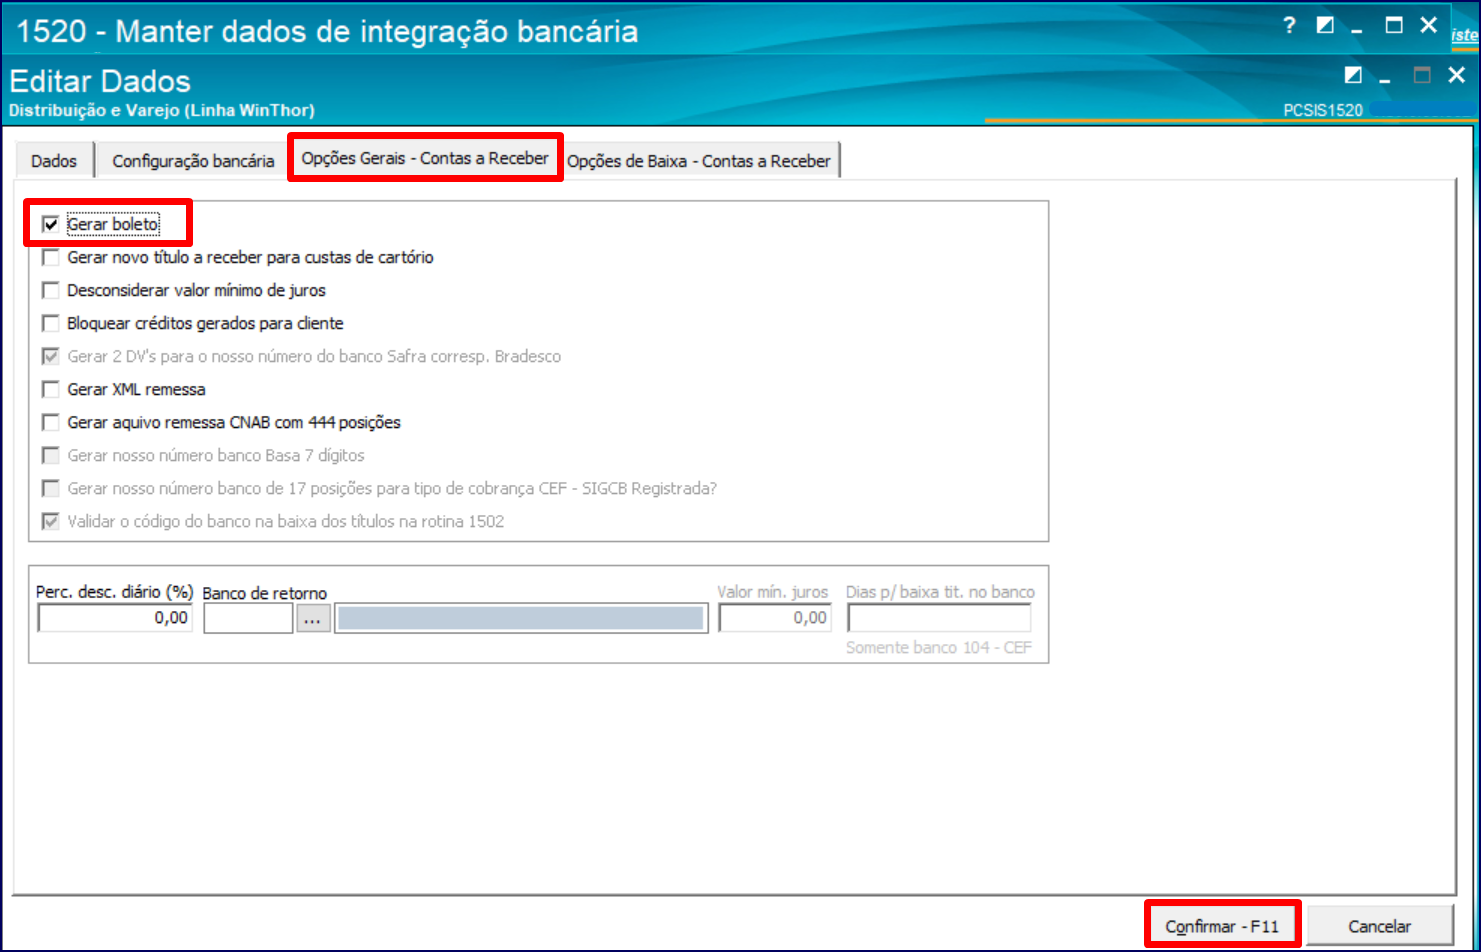
Task: Maximize the 1520 main window
Action: [1394, 26]
